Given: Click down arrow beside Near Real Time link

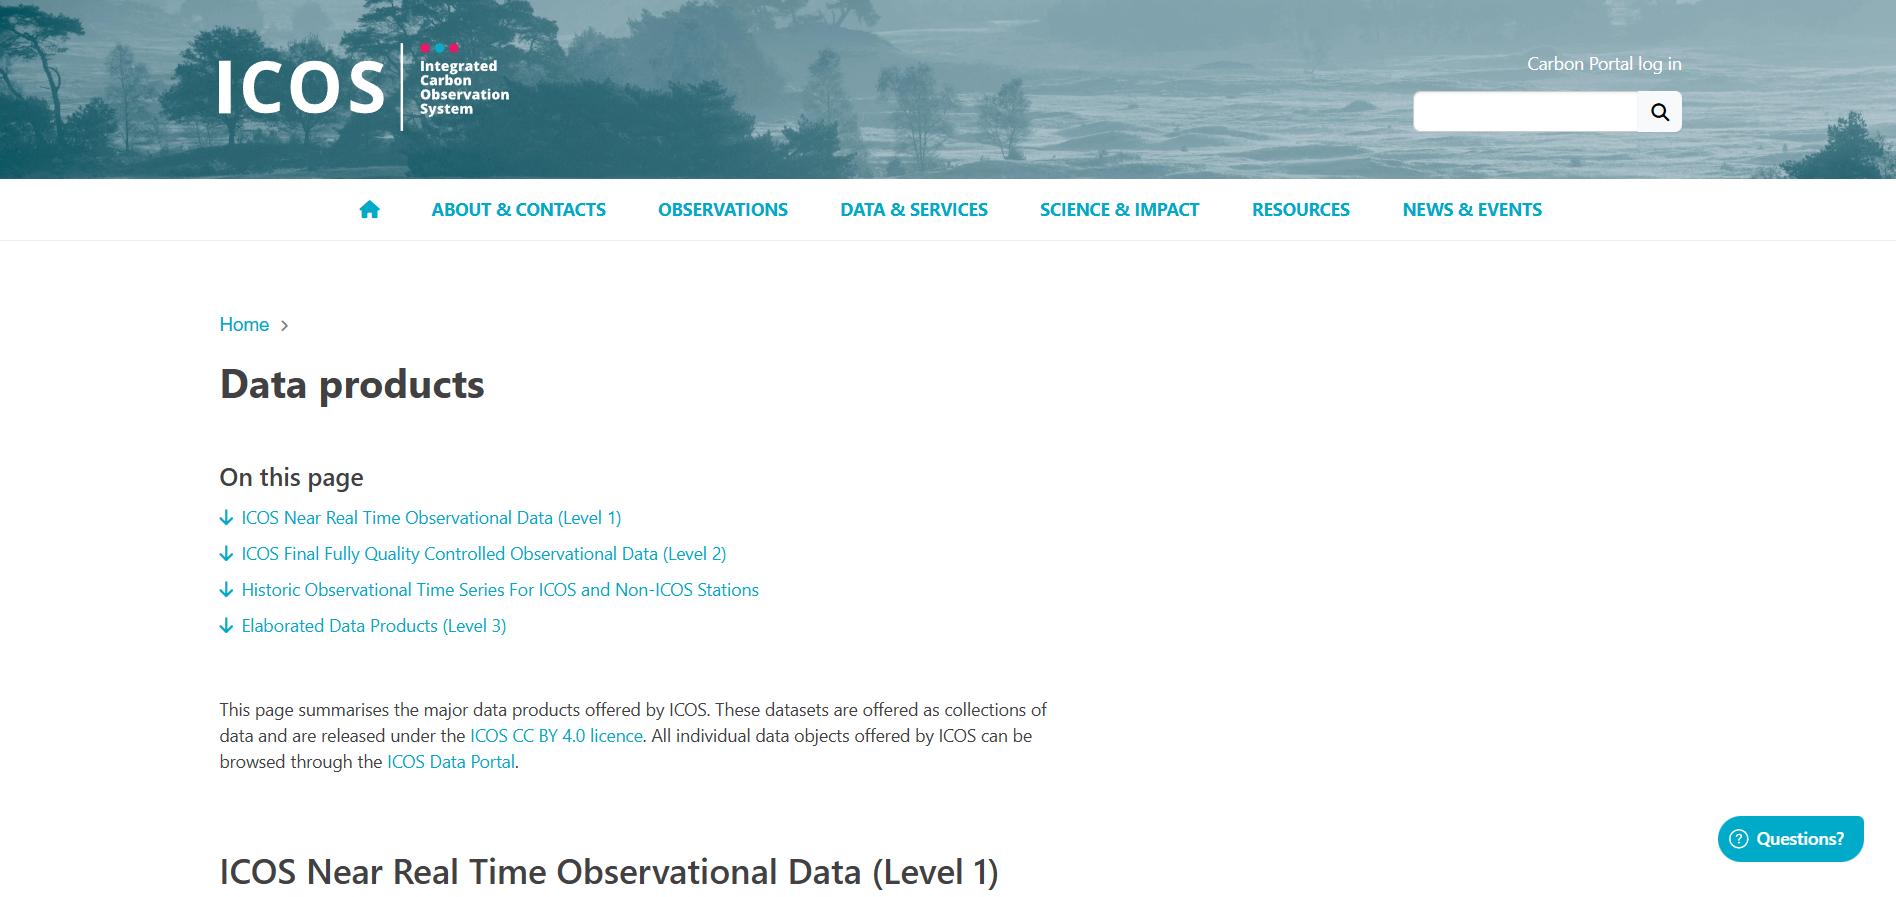Looking at the screenshot, I should [x=226, y=518].
